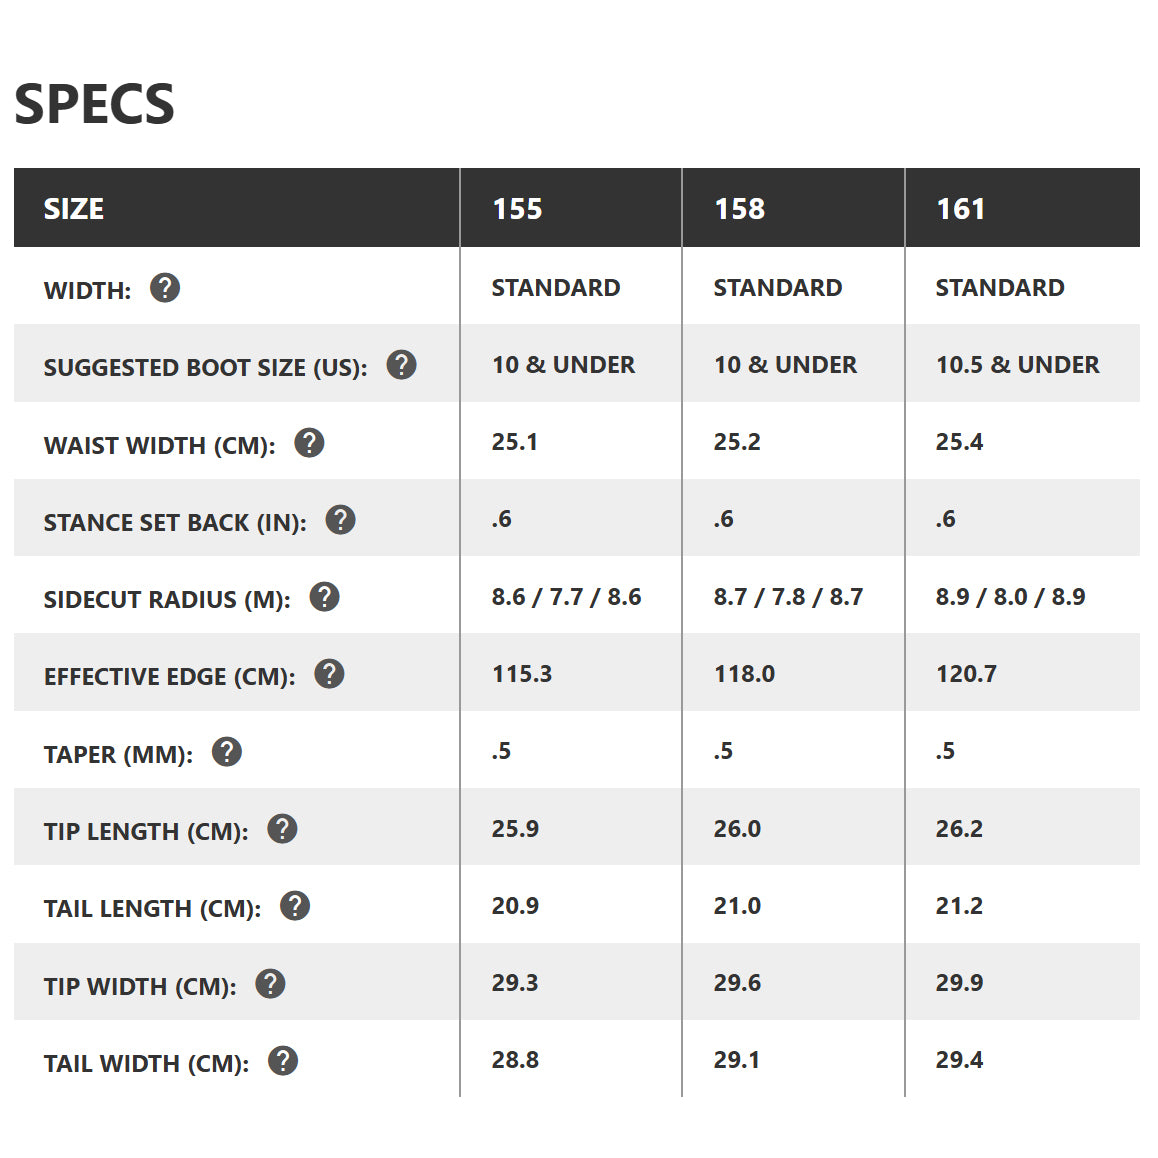
Task: Click the Tail Length help icon
Action: click(x=294, y=906)
